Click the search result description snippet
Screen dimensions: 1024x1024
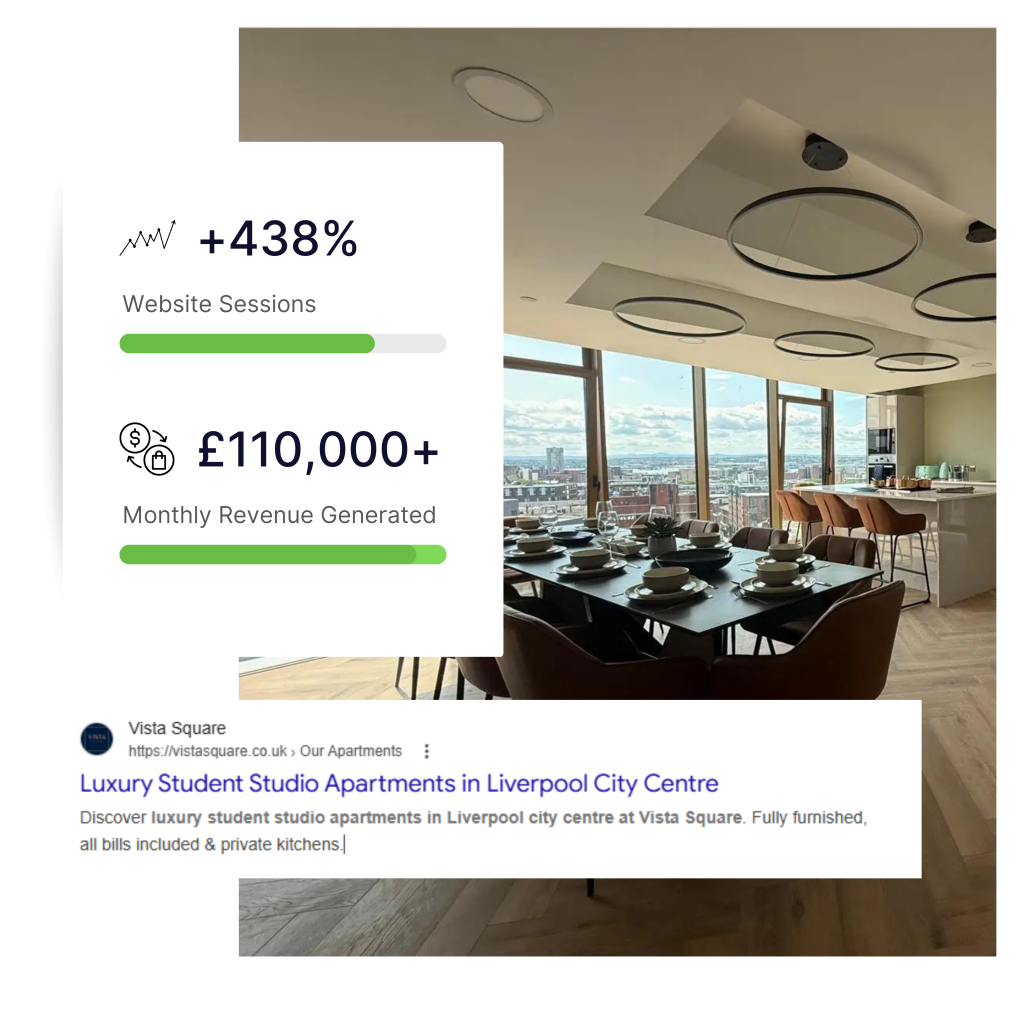pos(473,831)
